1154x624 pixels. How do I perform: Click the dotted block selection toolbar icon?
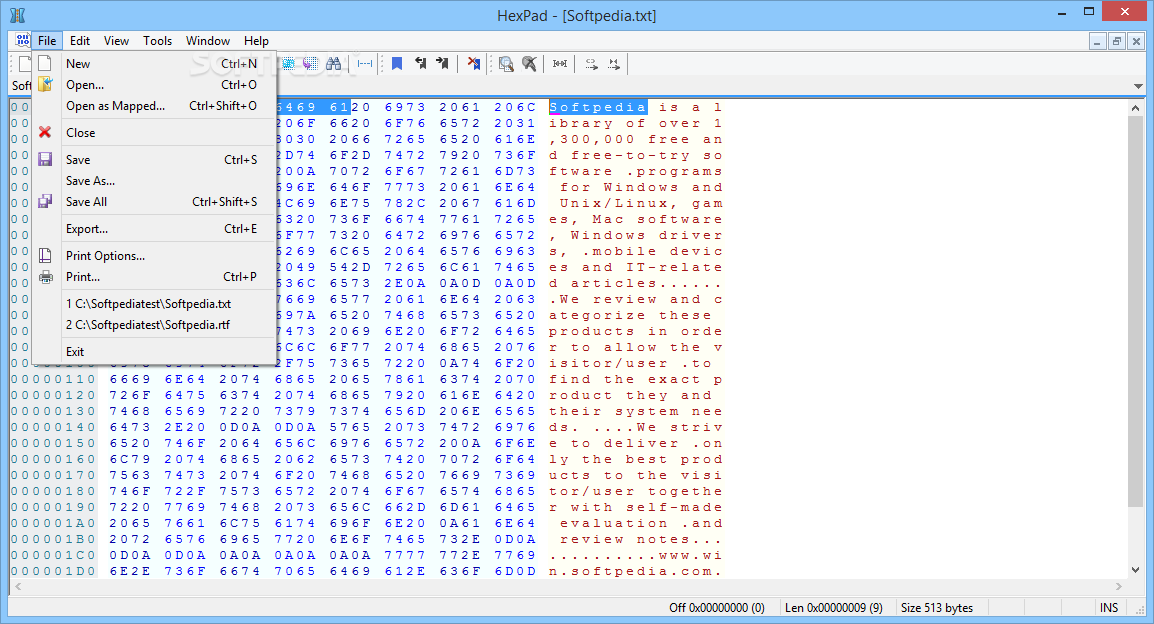pos(288,64)
